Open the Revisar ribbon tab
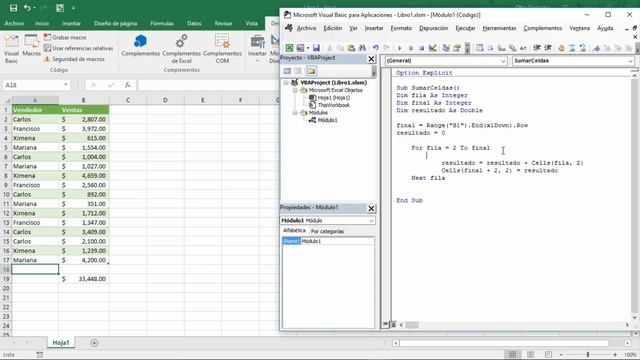The height and width of the screenshot is (360, 640). (224, 24)
